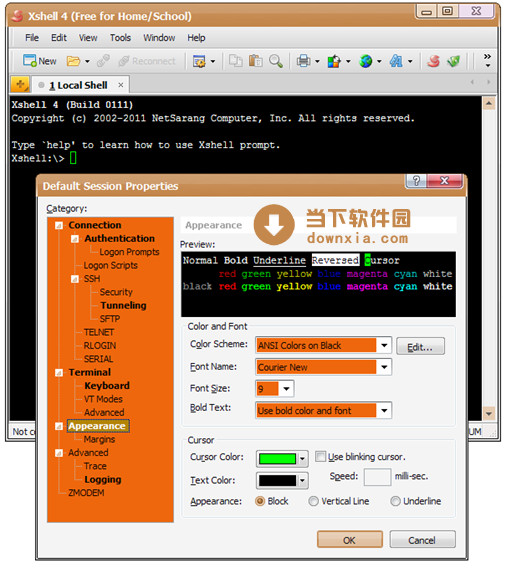
Task: Select Security under SSH
Action: point(116,292)
